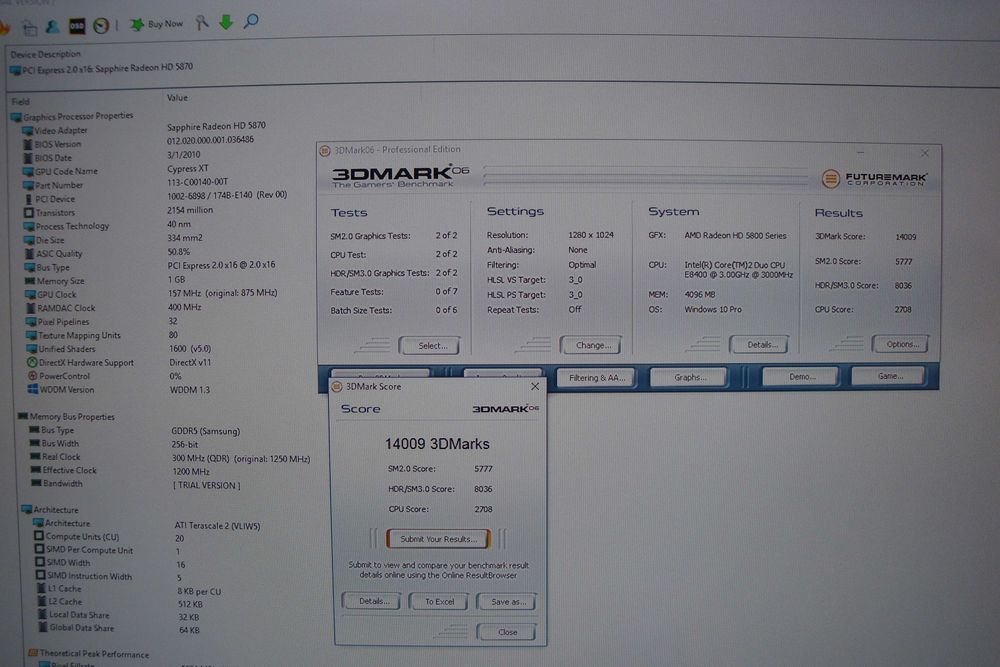Click the Theoretical Peak Performance group icon

(x=33, y=653)
